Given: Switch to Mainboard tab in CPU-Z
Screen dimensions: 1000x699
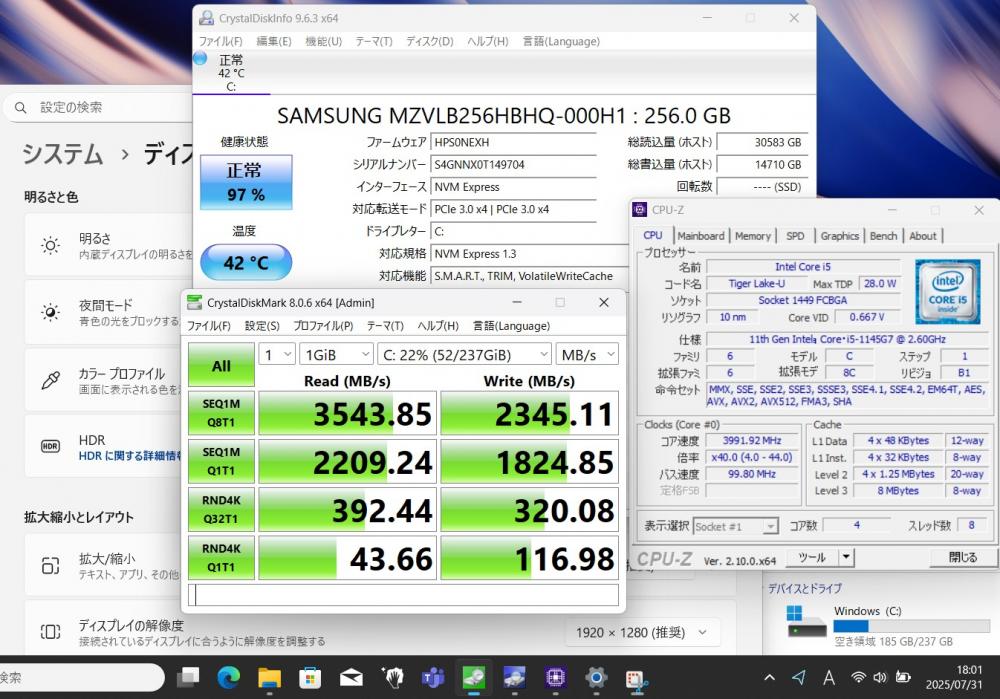Looking at the screenshot, I should [x=701, y=236].
